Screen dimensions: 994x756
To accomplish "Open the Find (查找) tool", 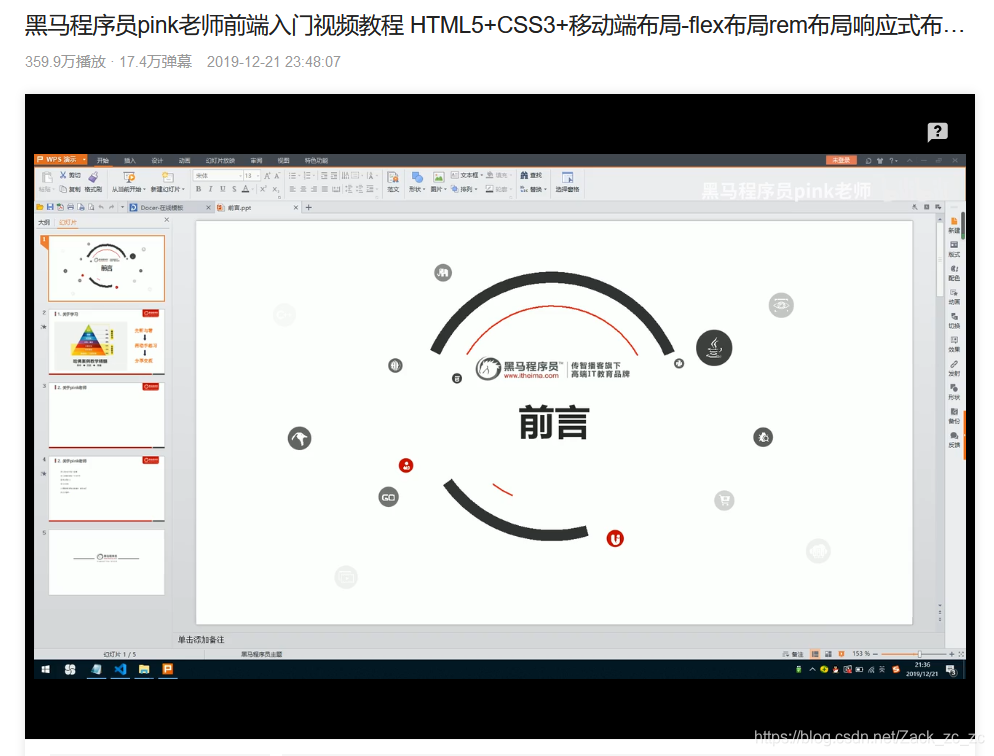I will [x=531, y=175].
